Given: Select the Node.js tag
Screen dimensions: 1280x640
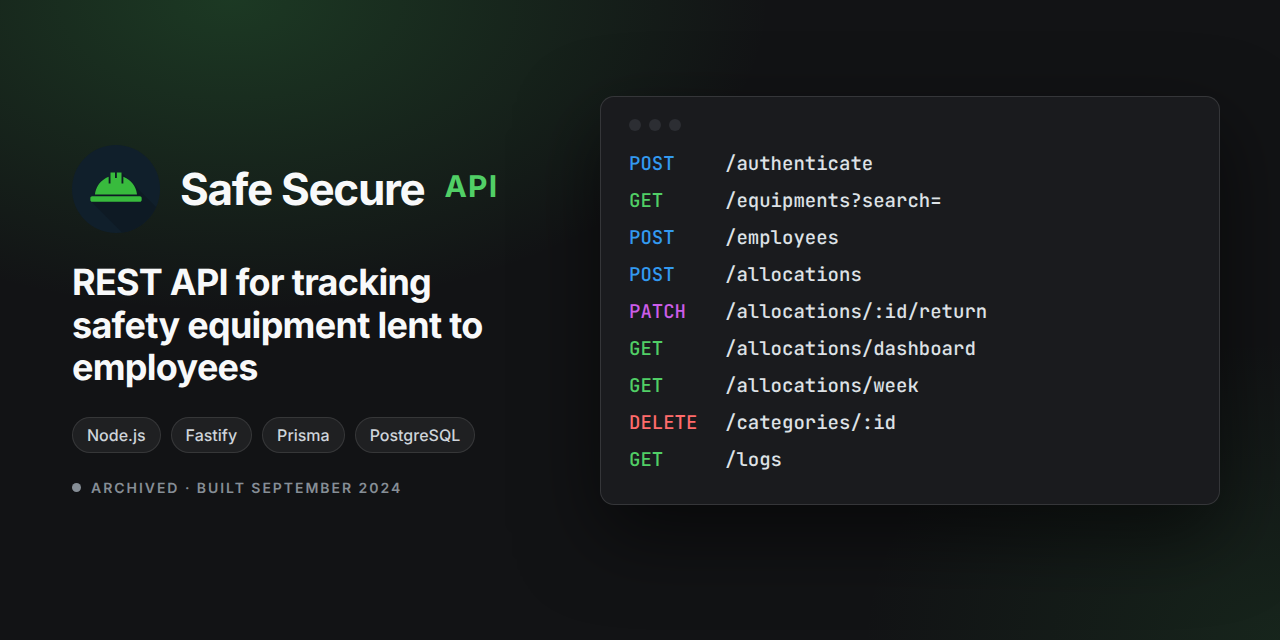Looking at the screenshot, I should (116, 435).
